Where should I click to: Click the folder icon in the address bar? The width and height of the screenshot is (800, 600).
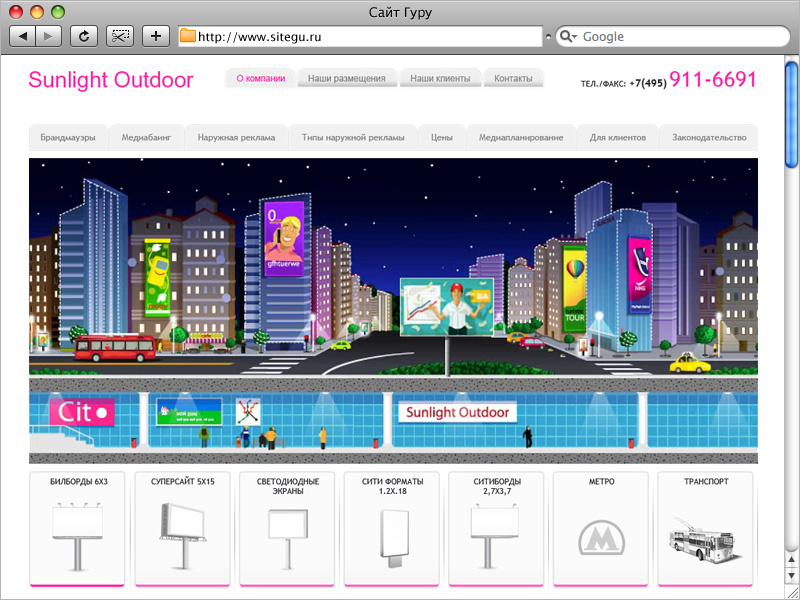pyautogui.click(x=188, y=36)
